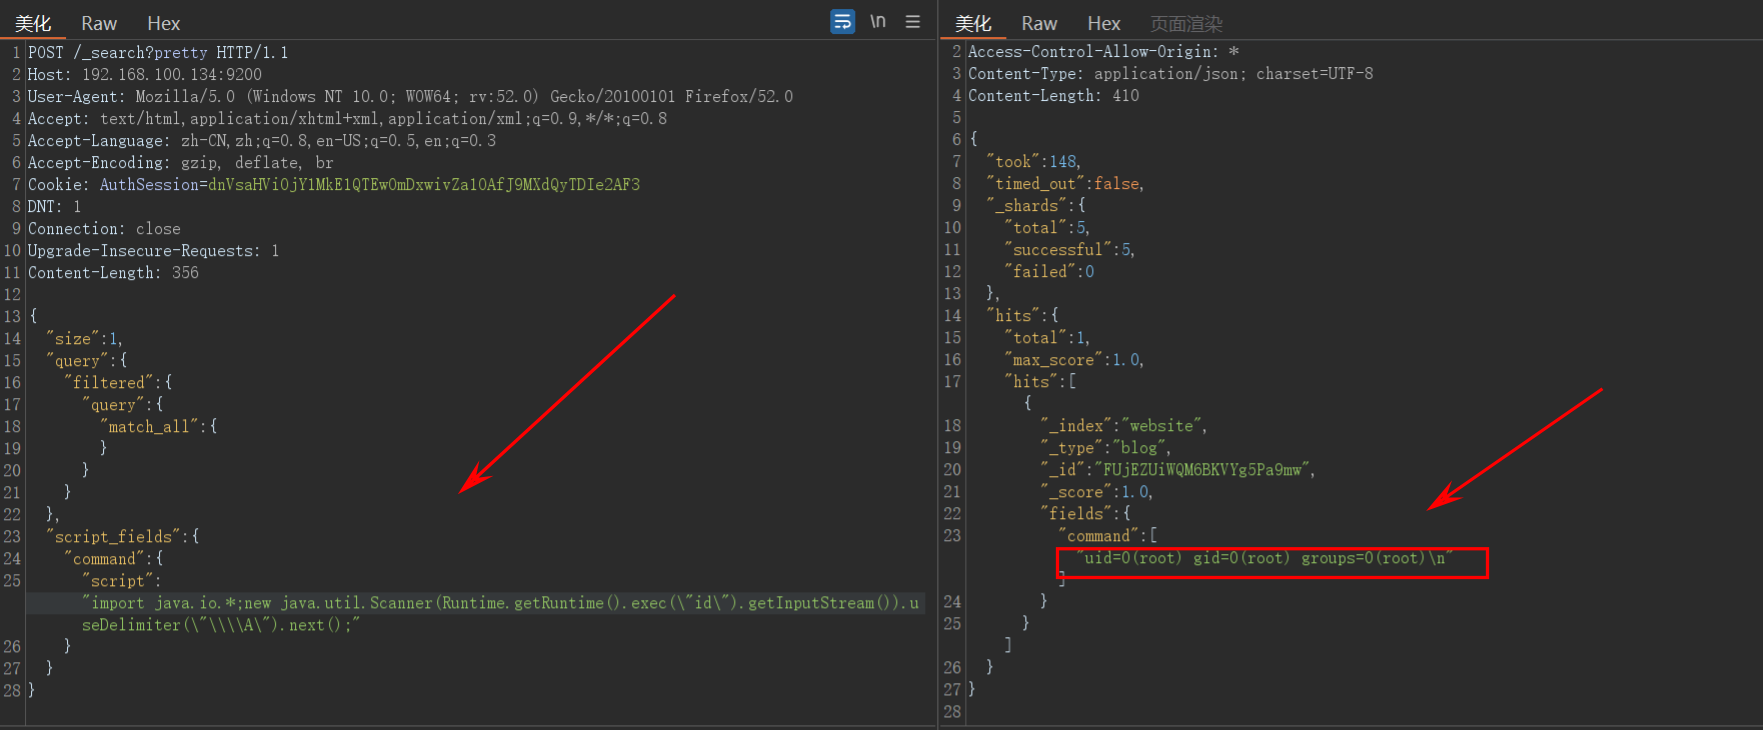Switch to the response Raw tab
The width and height of the screenshot is (1763, 730).
point(1039,23)
